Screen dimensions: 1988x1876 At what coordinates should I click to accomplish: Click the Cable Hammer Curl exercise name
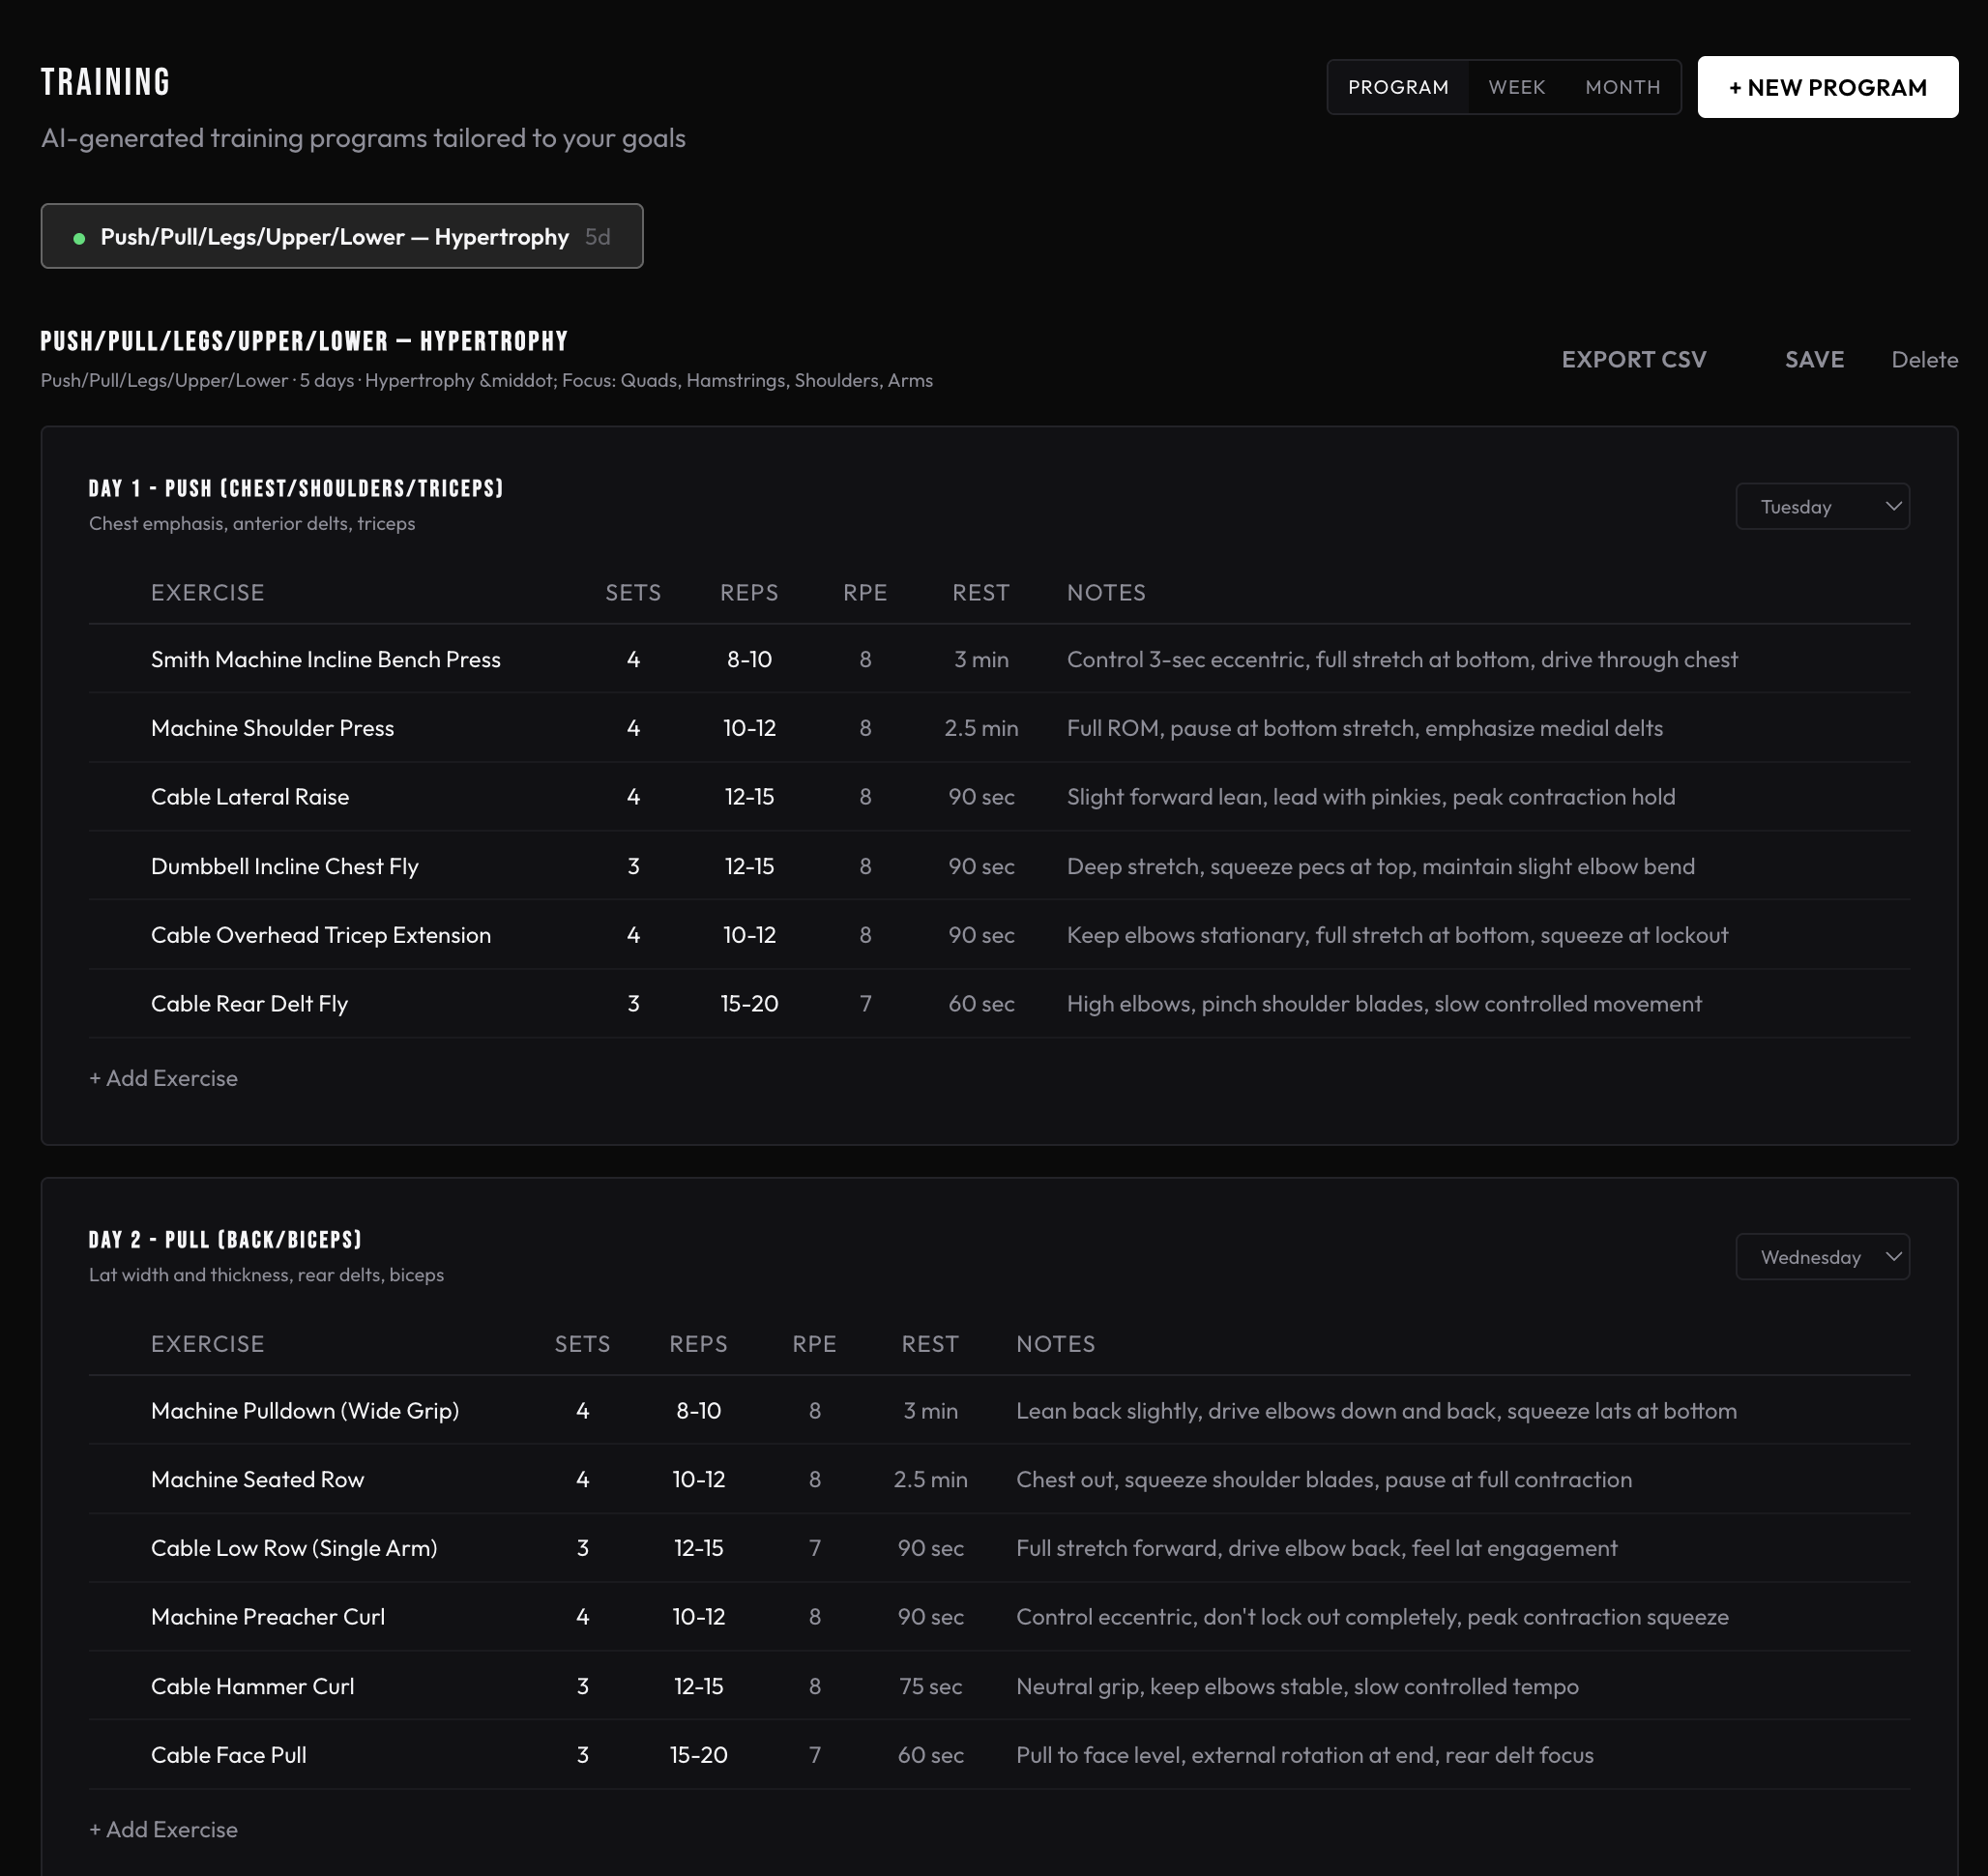tap(252, 1686)
